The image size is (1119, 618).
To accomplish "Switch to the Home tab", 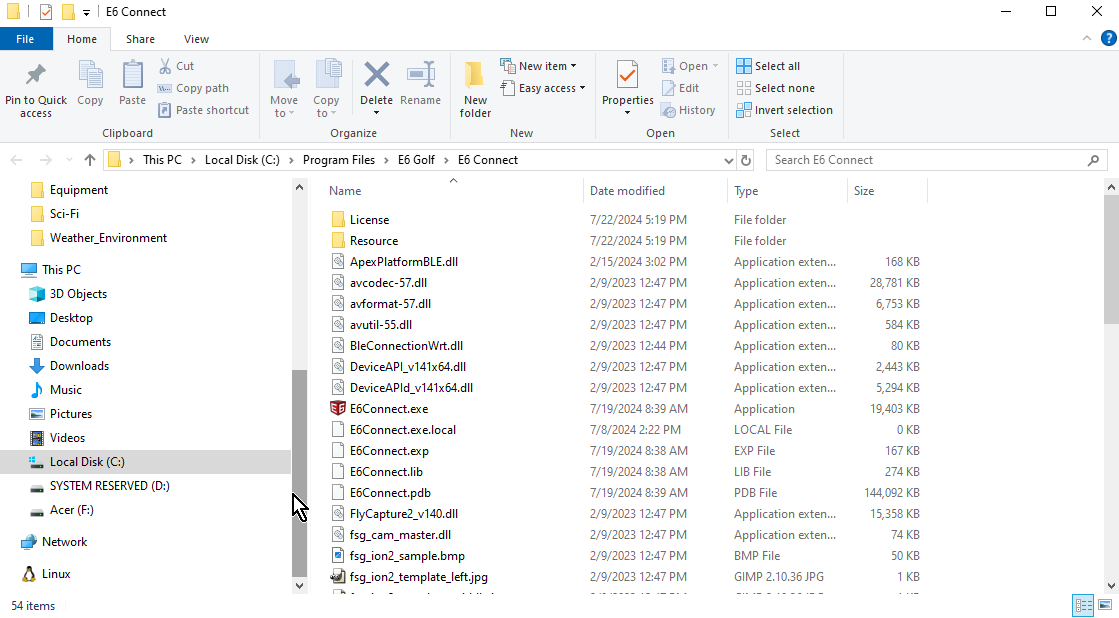I will pyautogui.click(x=82, y=39).
